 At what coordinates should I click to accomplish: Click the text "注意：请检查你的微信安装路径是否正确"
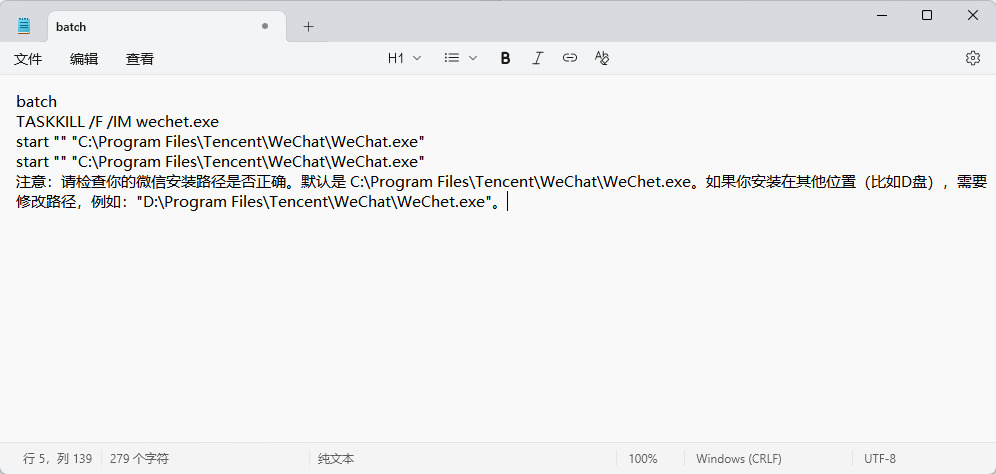(x=149, y=182)
